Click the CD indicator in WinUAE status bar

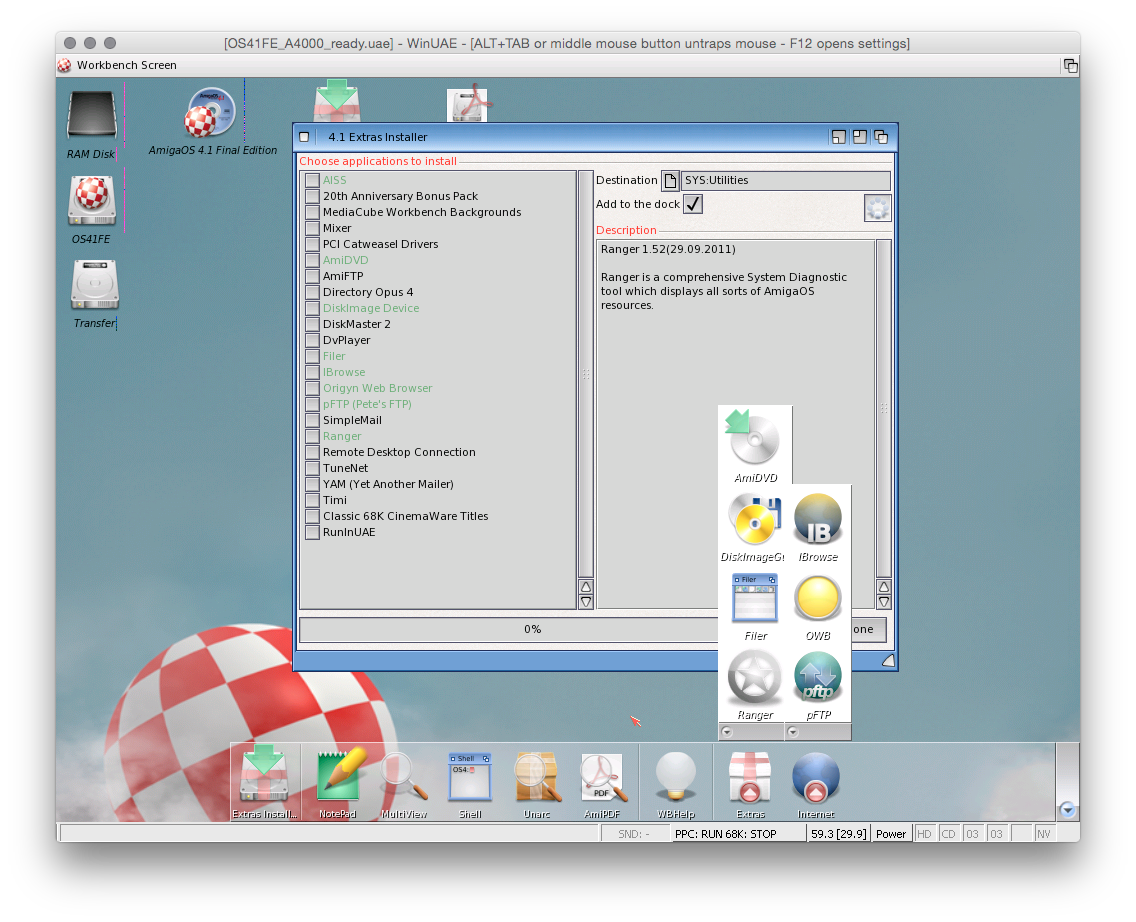948,834
